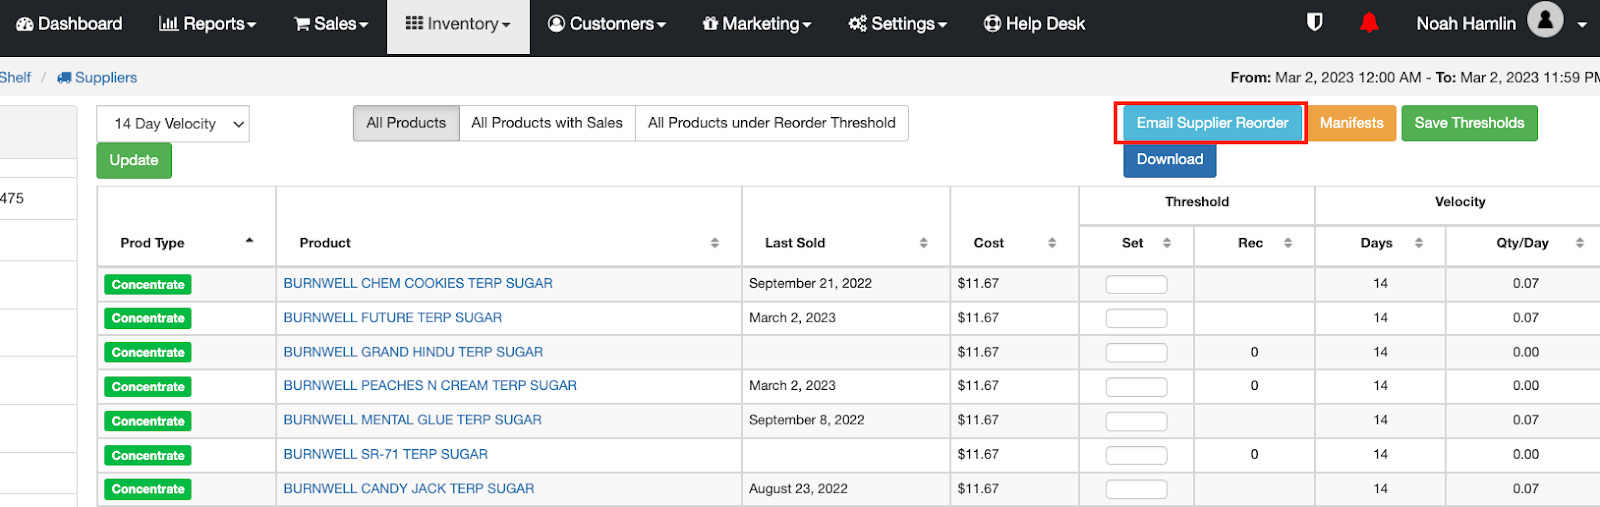The width and height of the screenshot is (1600, 507).
Task: Sort by threshold Set column
Action: click(x=1137, y=243)
